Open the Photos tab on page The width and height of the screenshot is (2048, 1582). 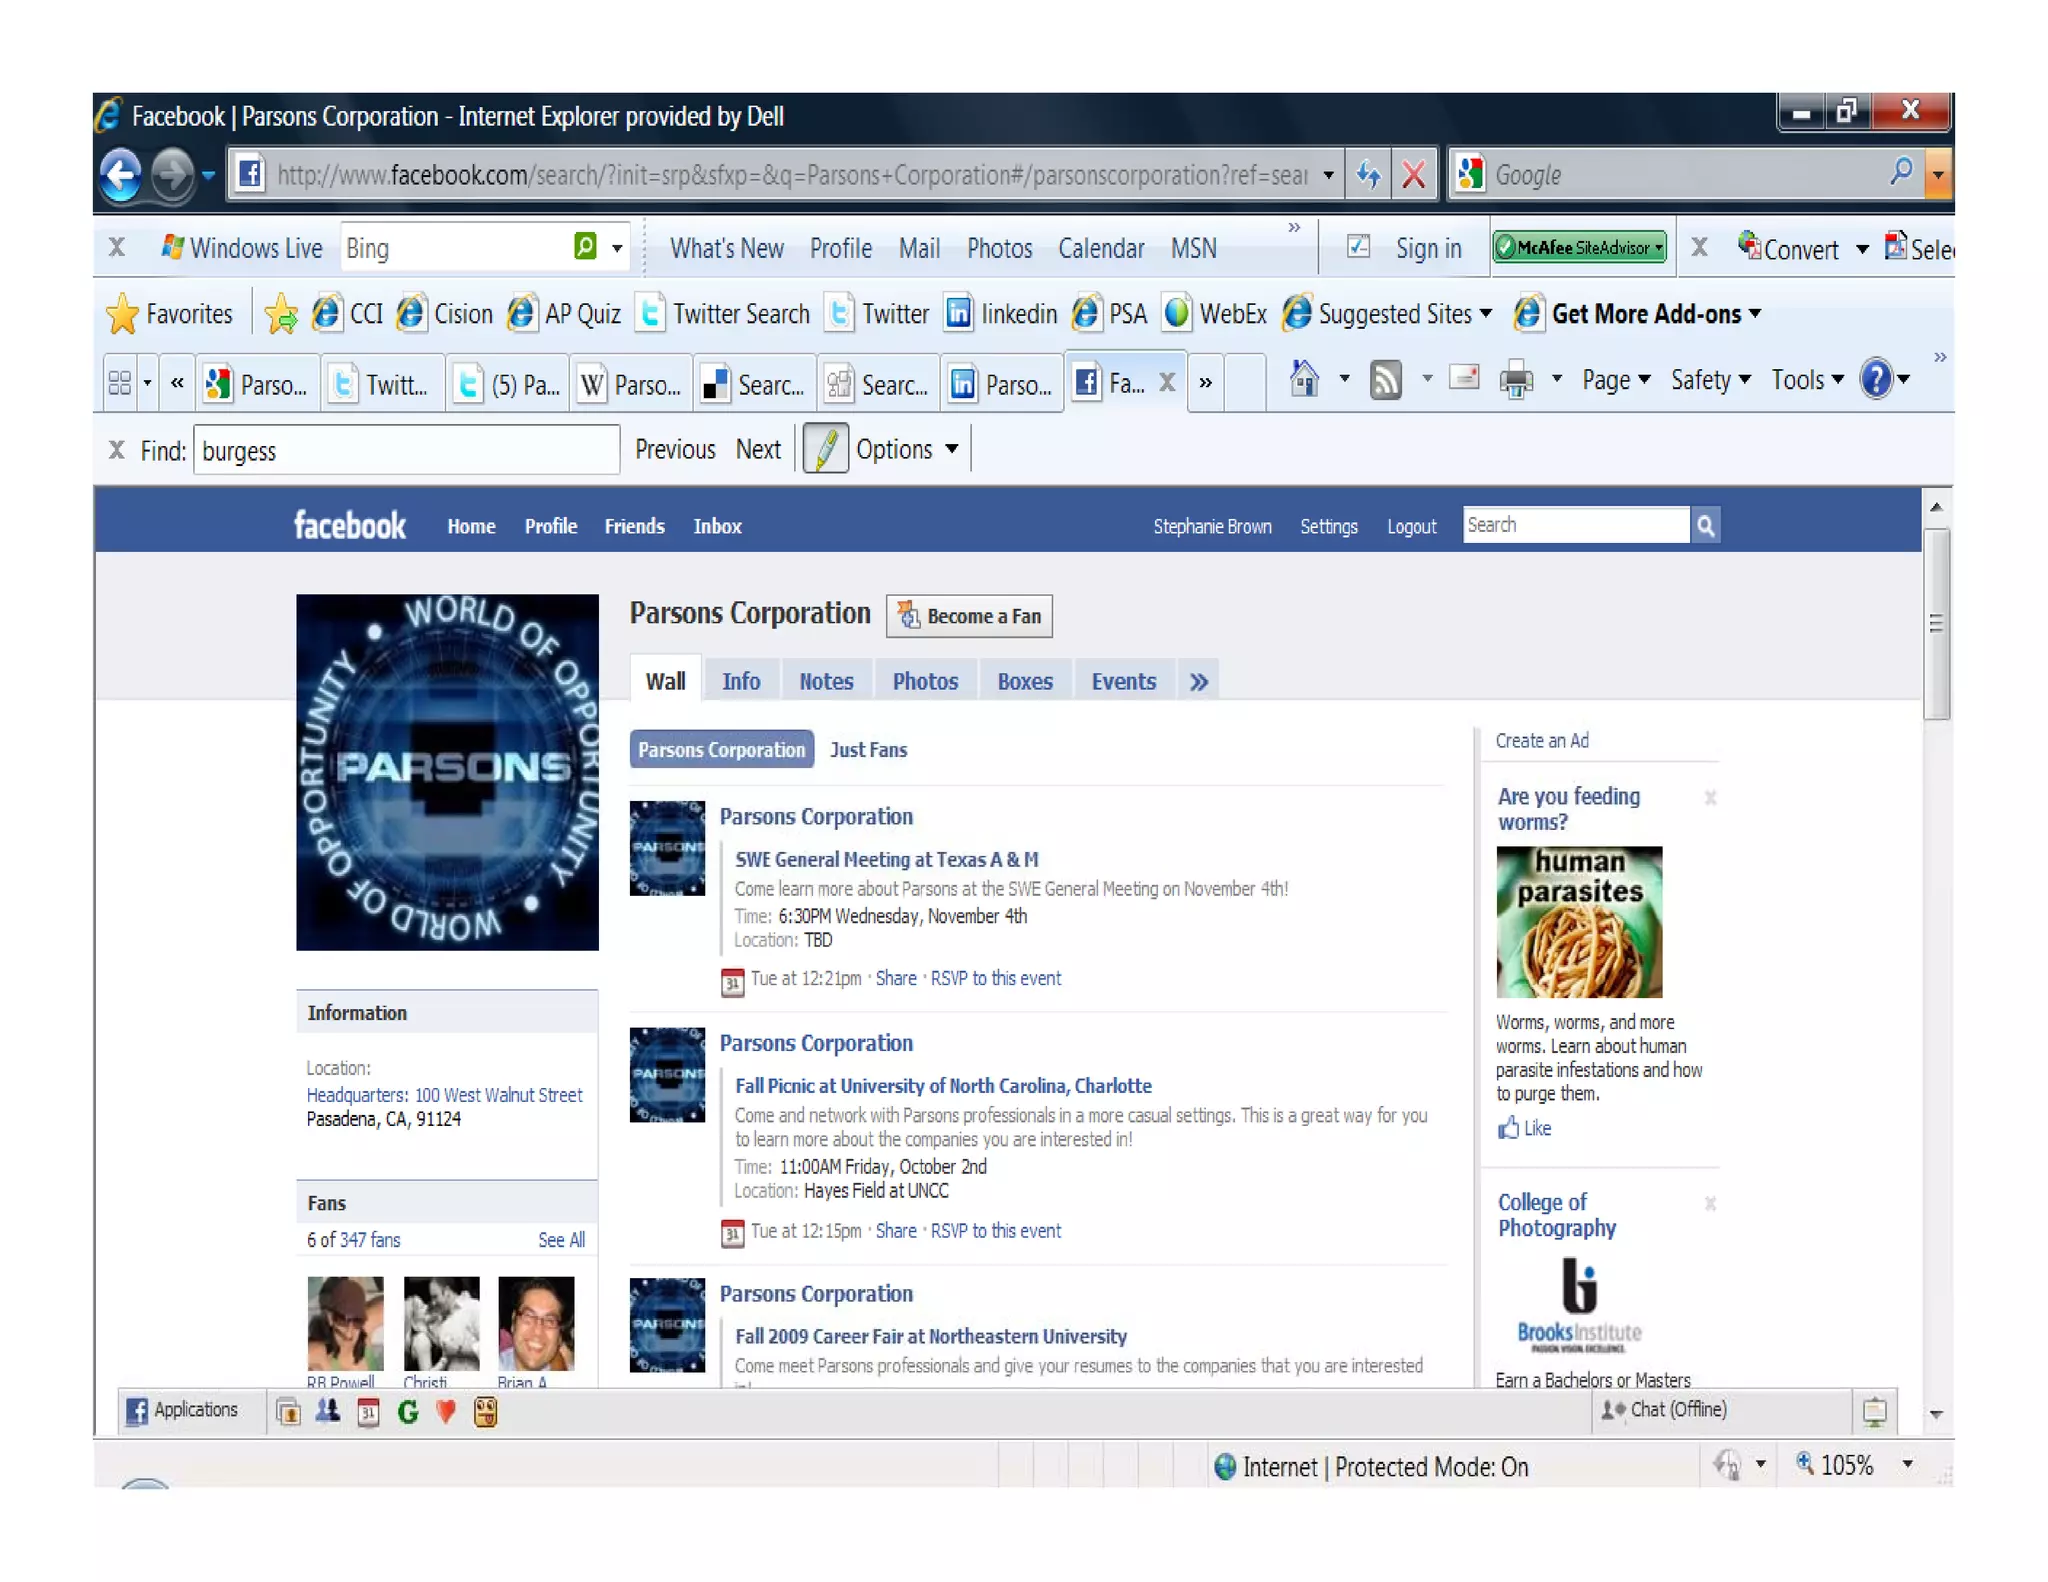click(x=924, y=681)
